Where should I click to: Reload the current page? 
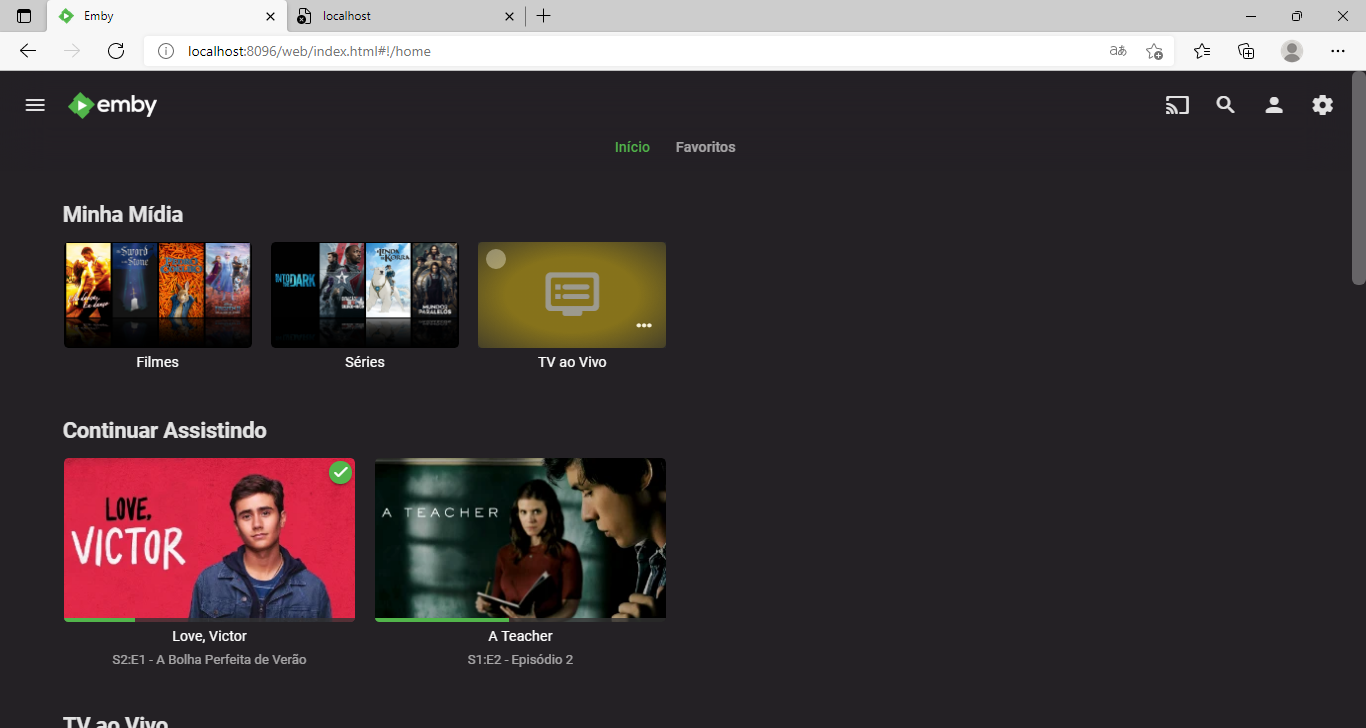point(116,51)
